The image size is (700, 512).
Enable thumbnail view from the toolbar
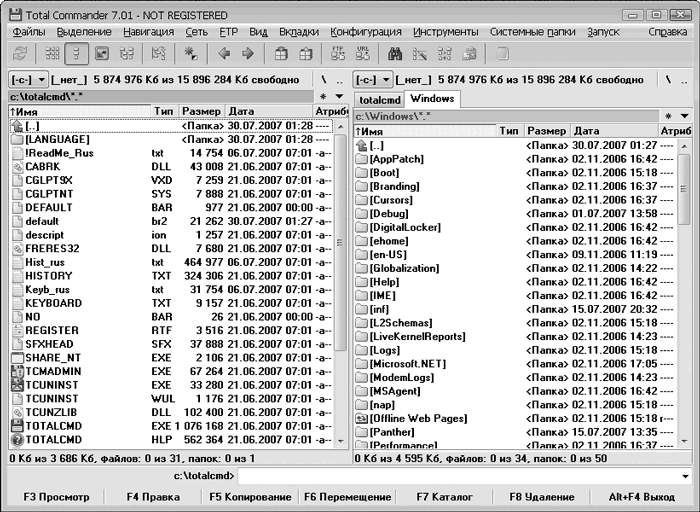point(102,54)
